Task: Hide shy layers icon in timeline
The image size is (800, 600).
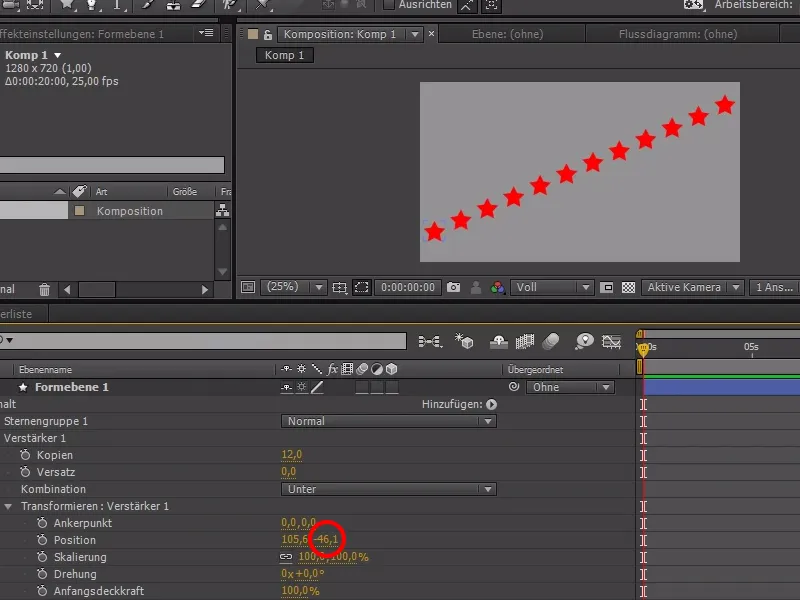Action: pos(498,341)
